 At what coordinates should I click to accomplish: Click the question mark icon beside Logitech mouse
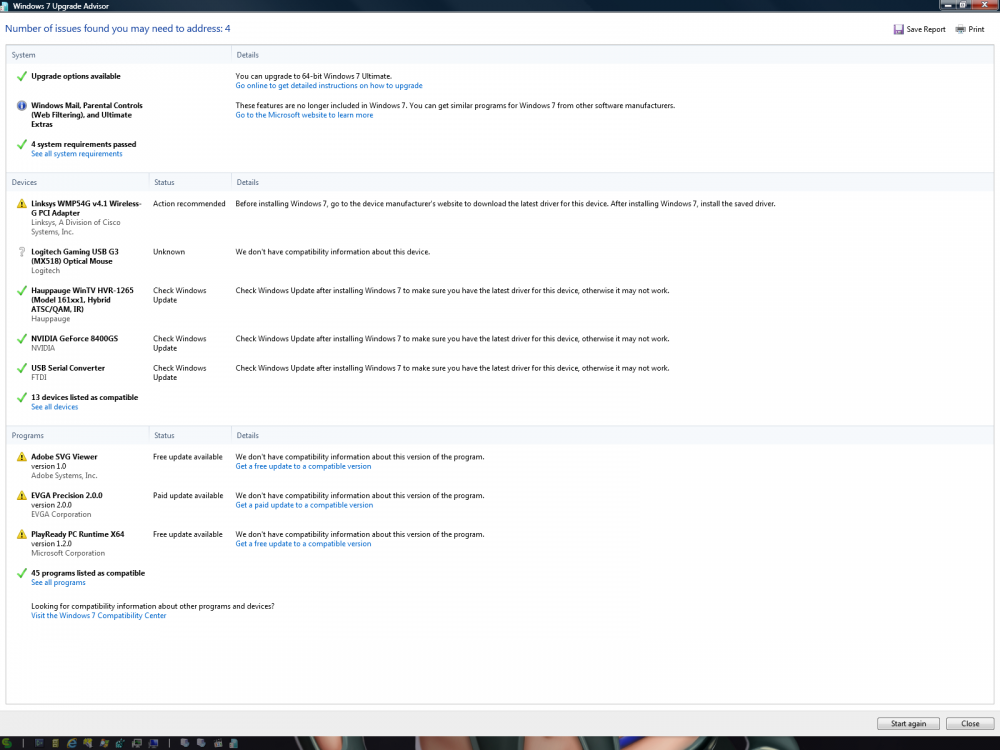click(x=22, y=252)
